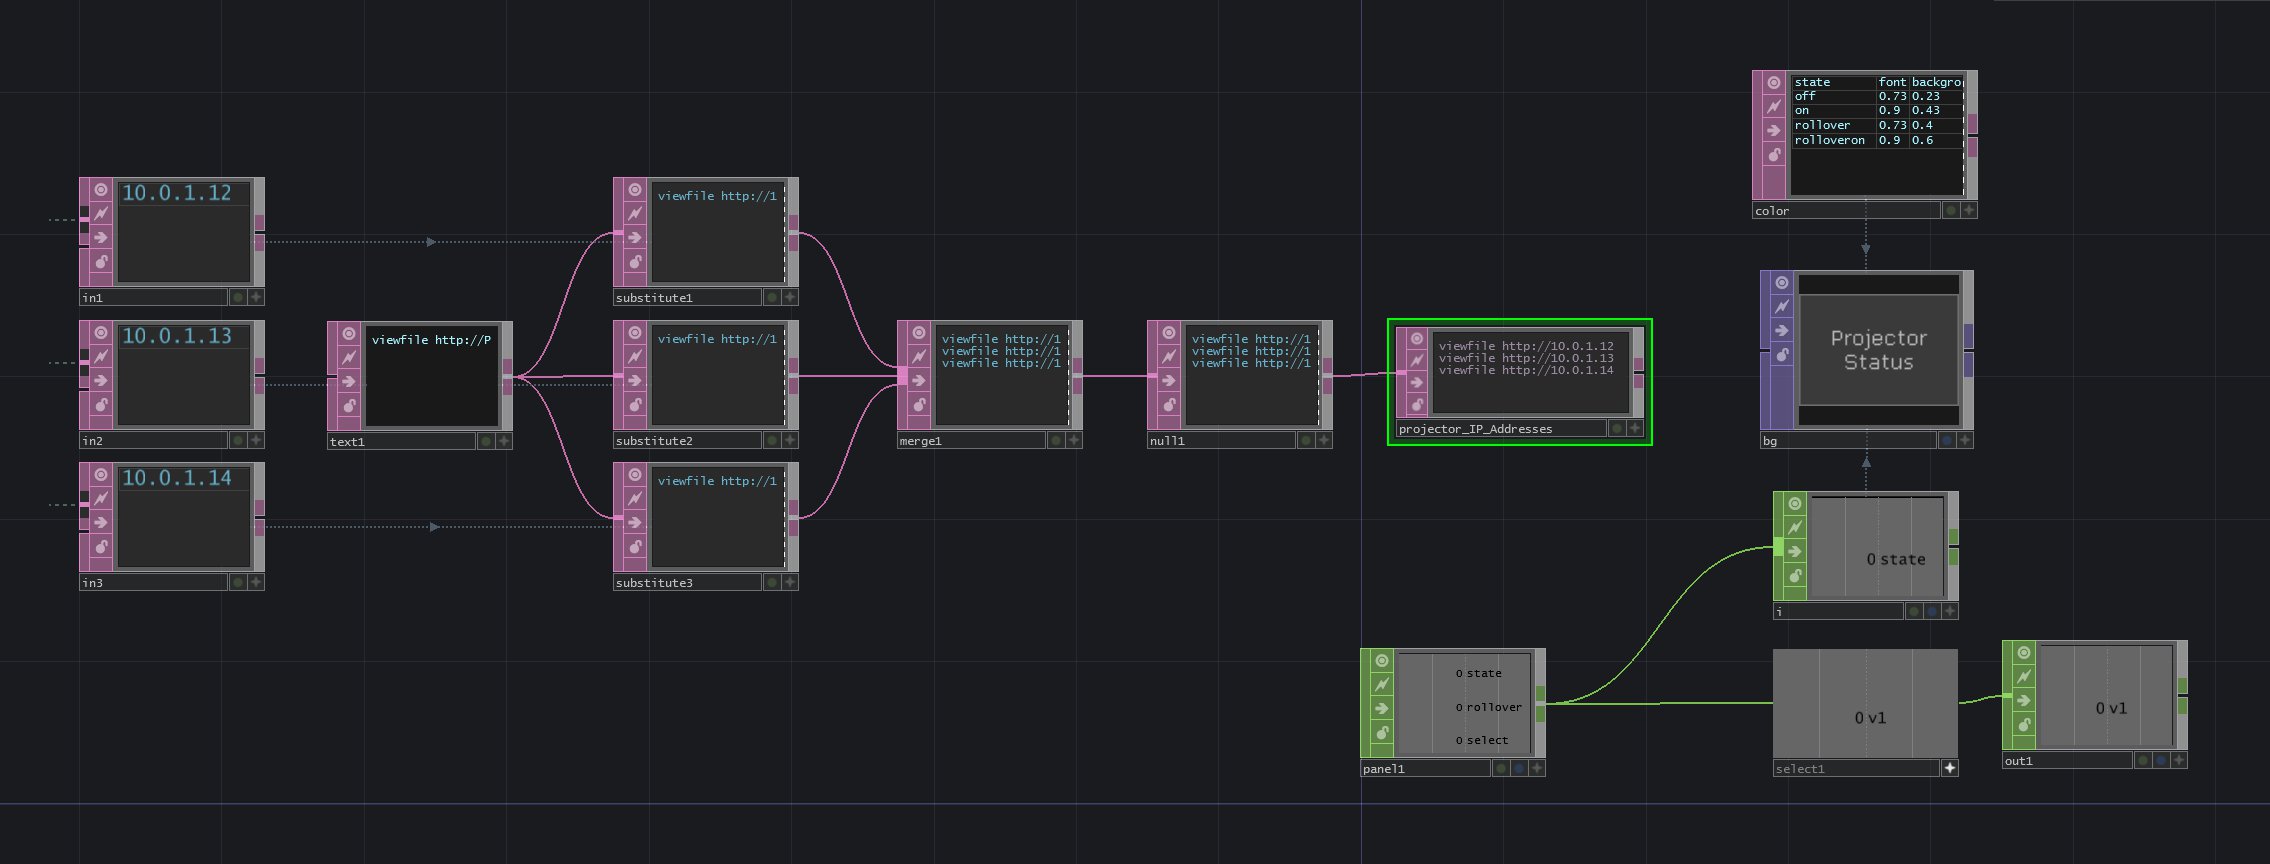Toggle the blue flag circle on panel1
2270x864 pixels.
click(x=1519, y=768)
